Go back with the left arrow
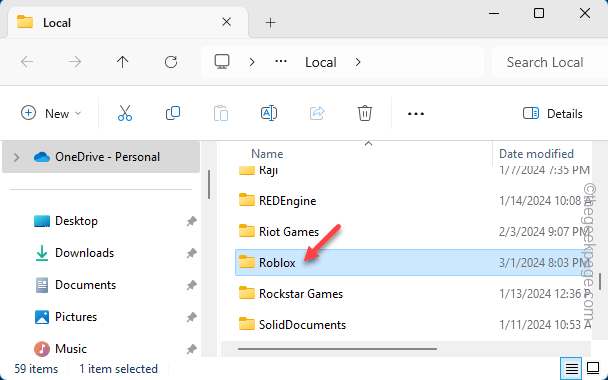 tap(27, 62)
